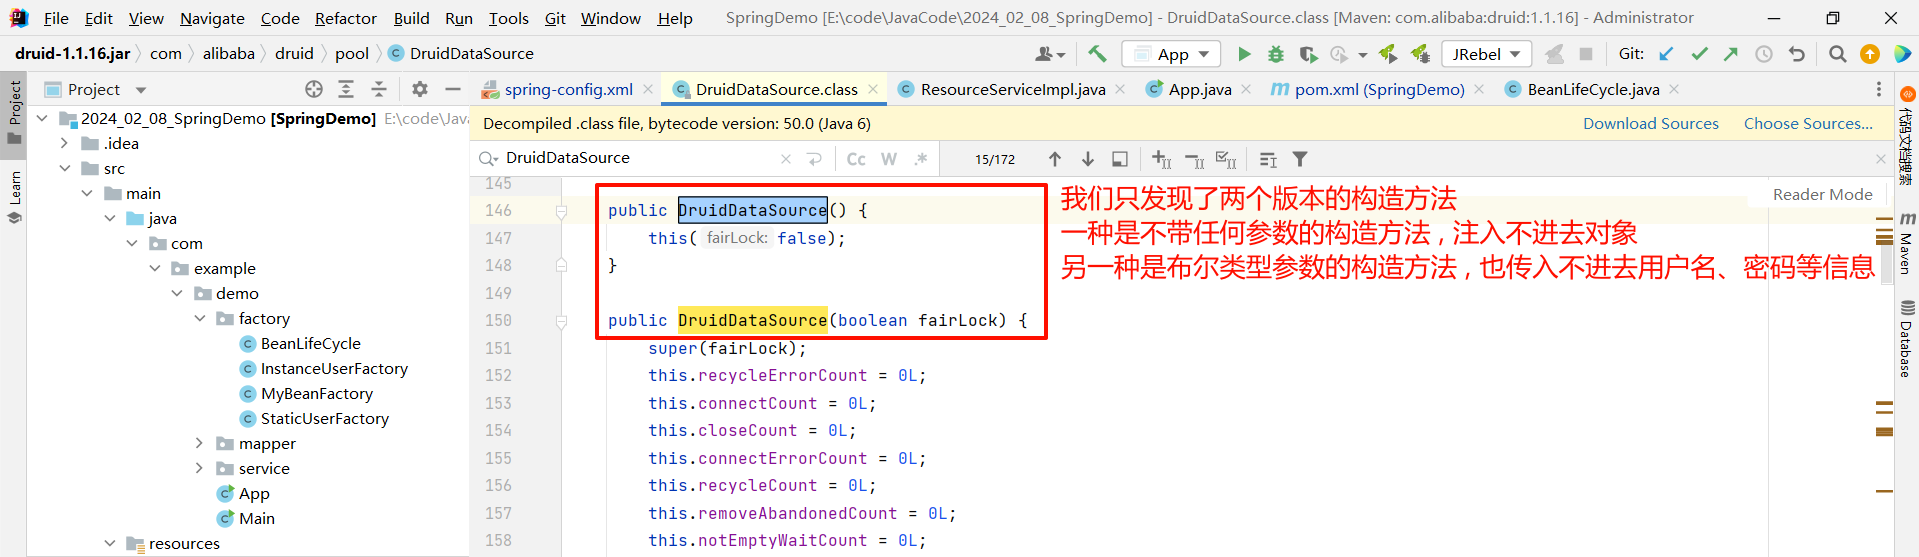Click the Git update project arrow
This screenshot has height=557, width=1919.
tap(1666, 54)
